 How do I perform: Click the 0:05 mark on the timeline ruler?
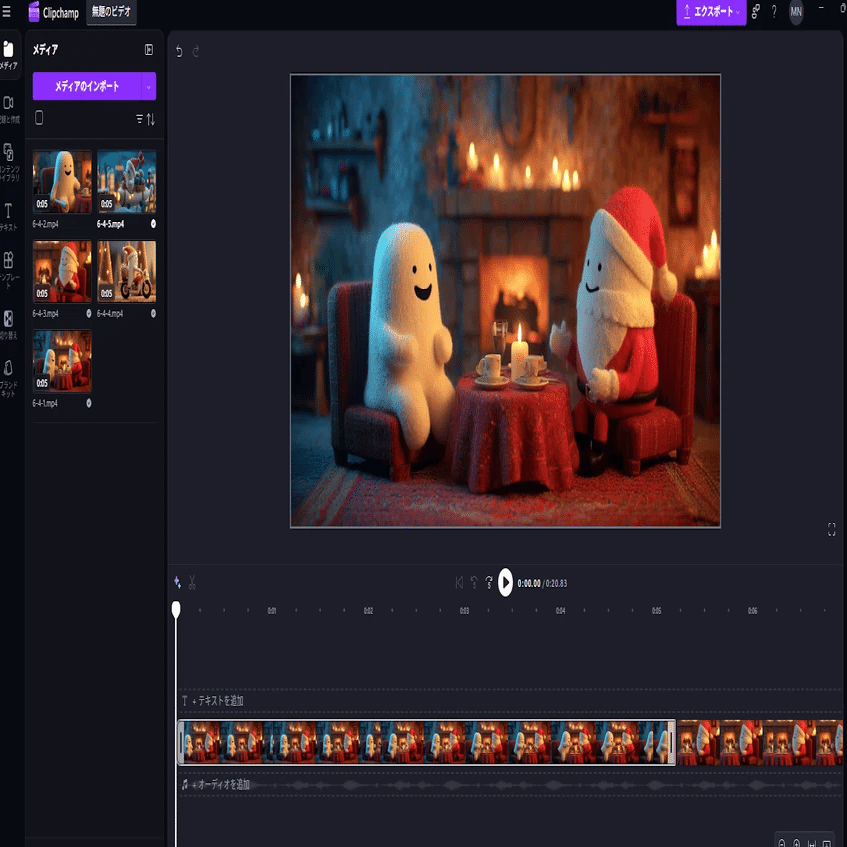coord(657,611)
